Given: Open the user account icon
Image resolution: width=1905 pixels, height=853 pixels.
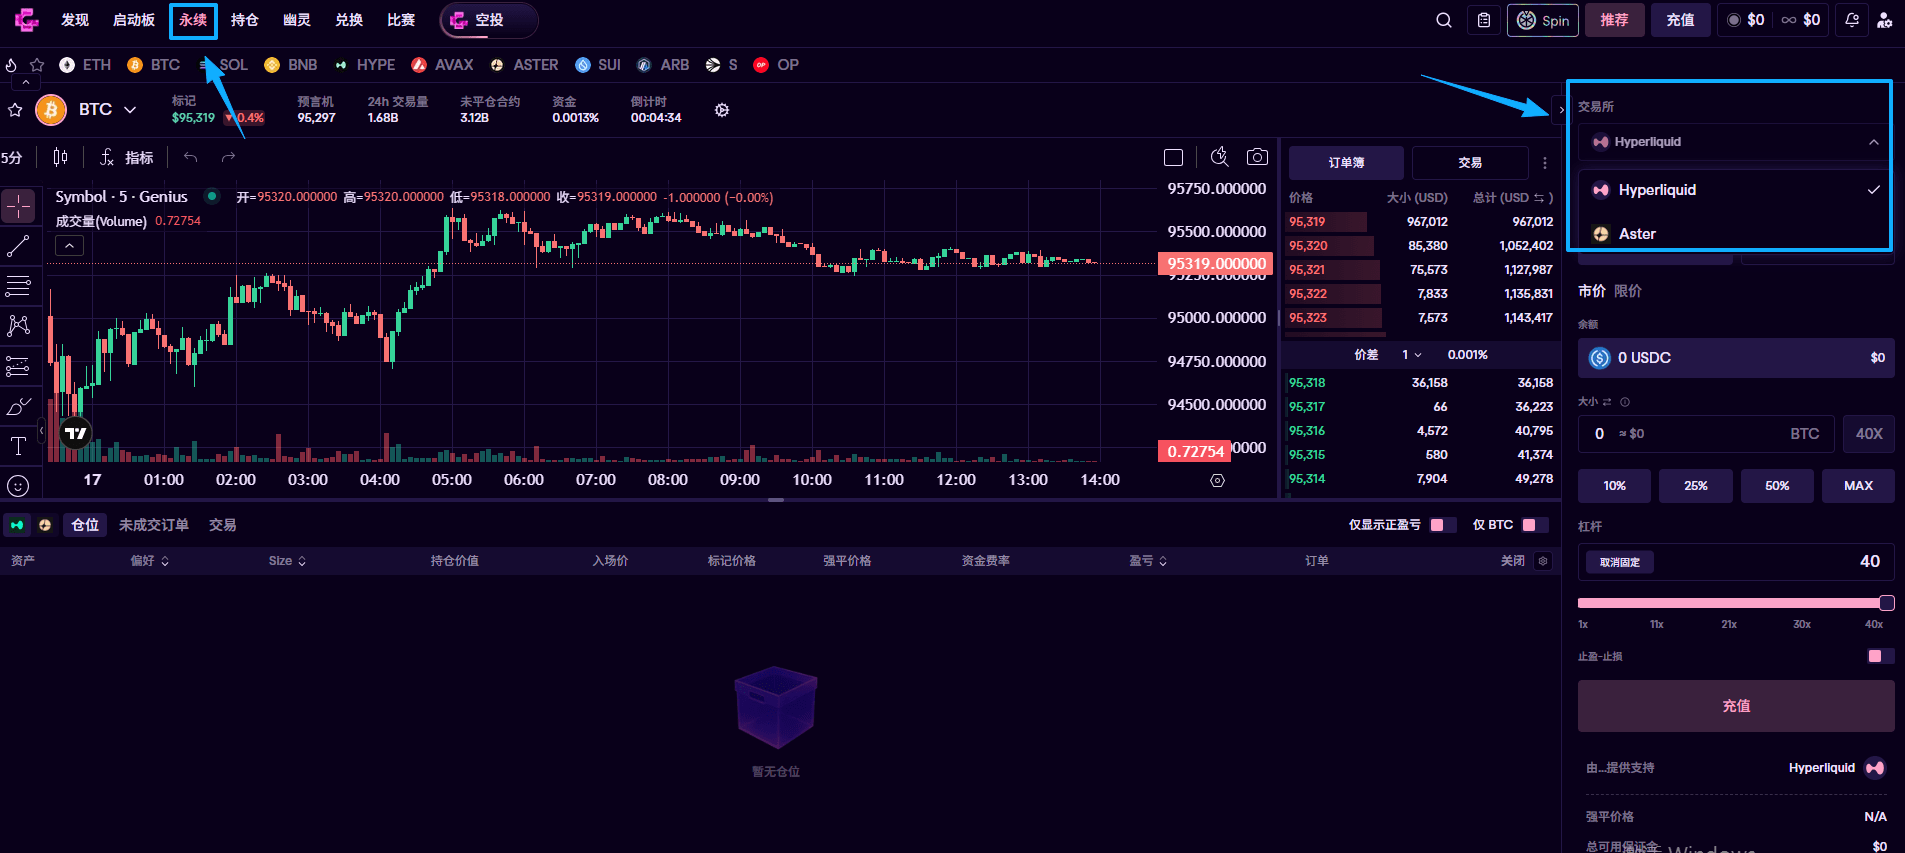Looking at the screenshot, I should (1884, 20).
